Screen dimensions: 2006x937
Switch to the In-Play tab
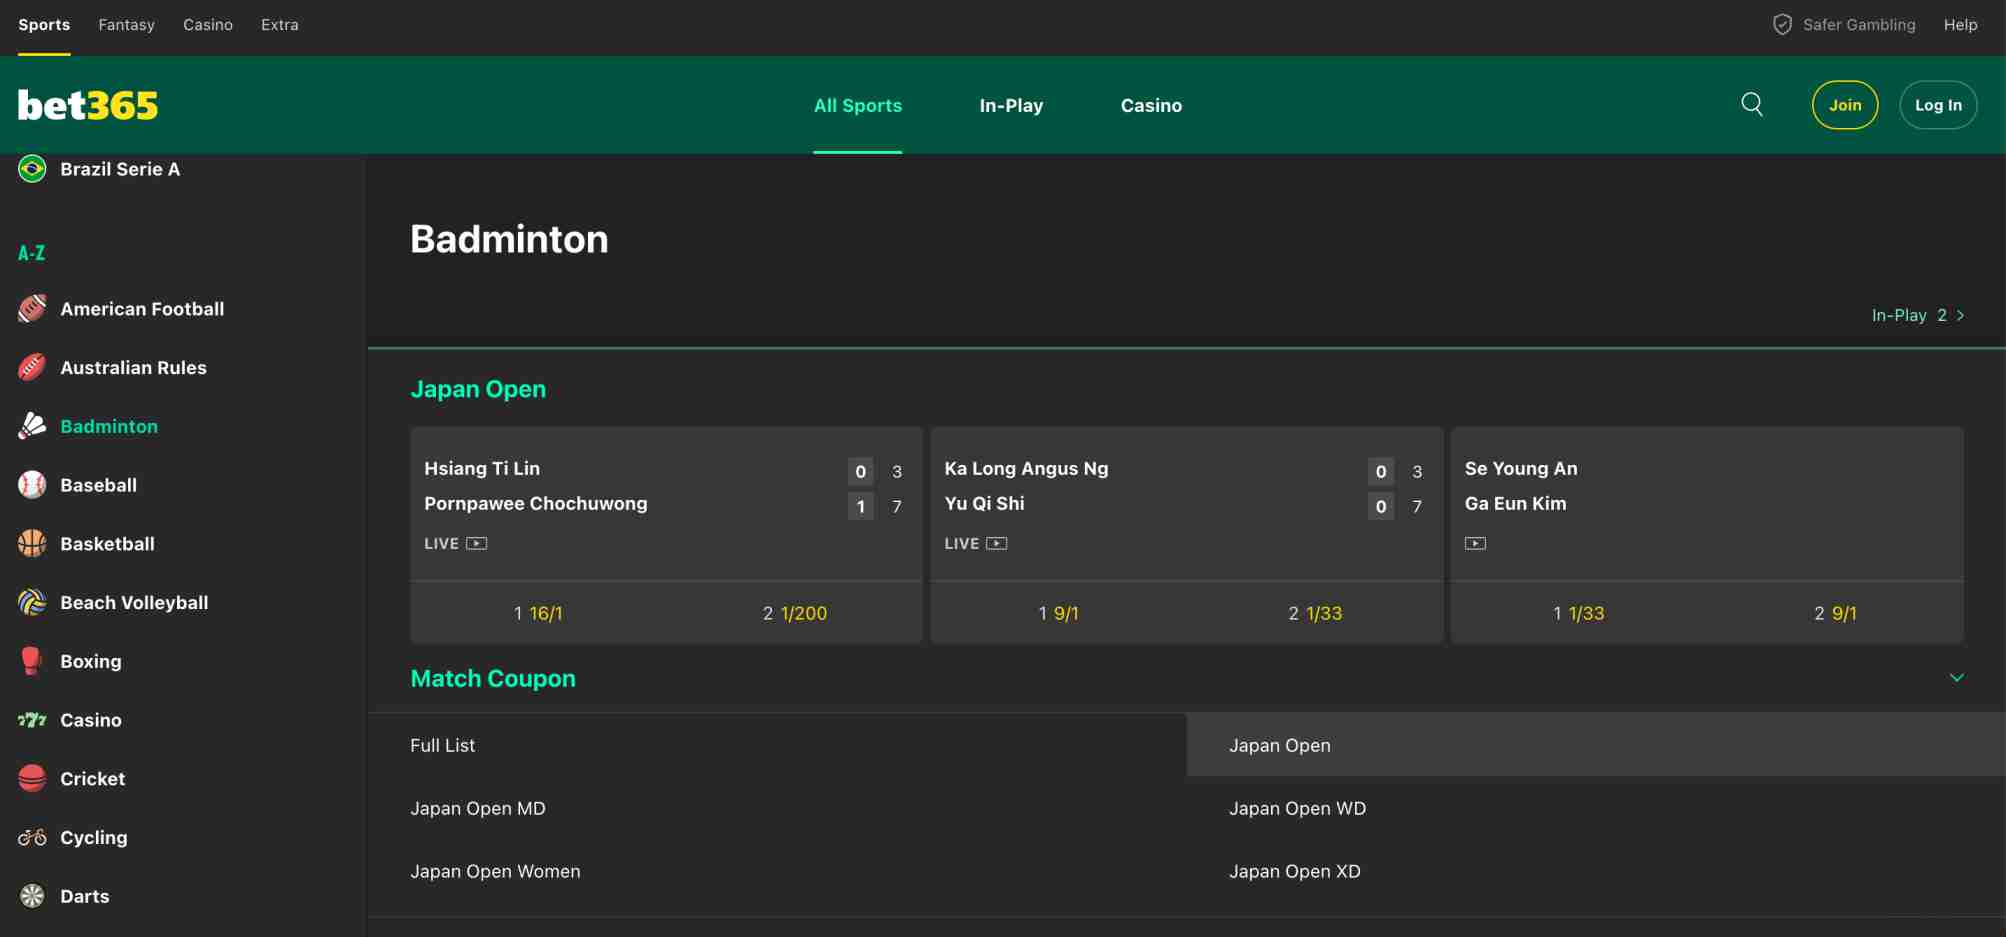(x=1011, y=105)
